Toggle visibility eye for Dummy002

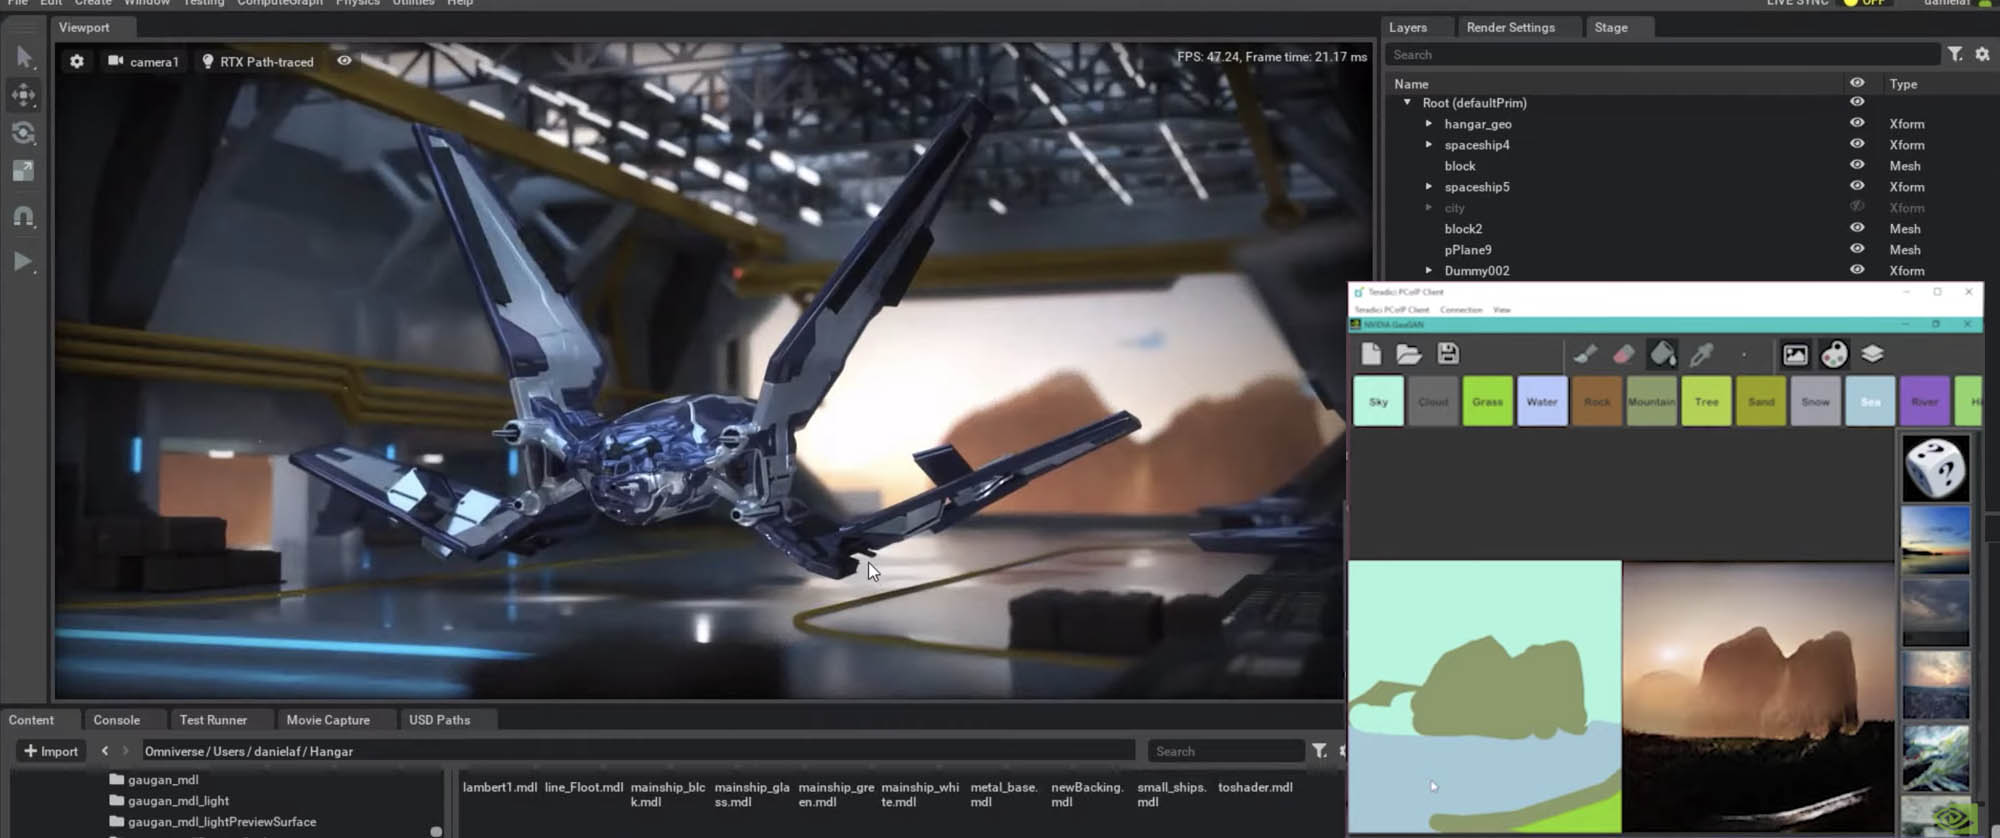pyautogui.click(x=1857, y=270)
